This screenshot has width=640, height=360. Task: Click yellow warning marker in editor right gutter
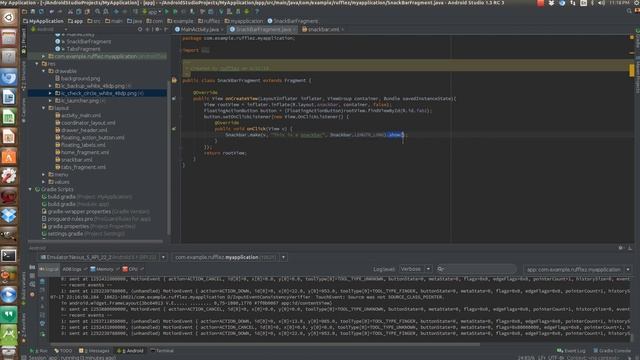[x=632, y=70]
